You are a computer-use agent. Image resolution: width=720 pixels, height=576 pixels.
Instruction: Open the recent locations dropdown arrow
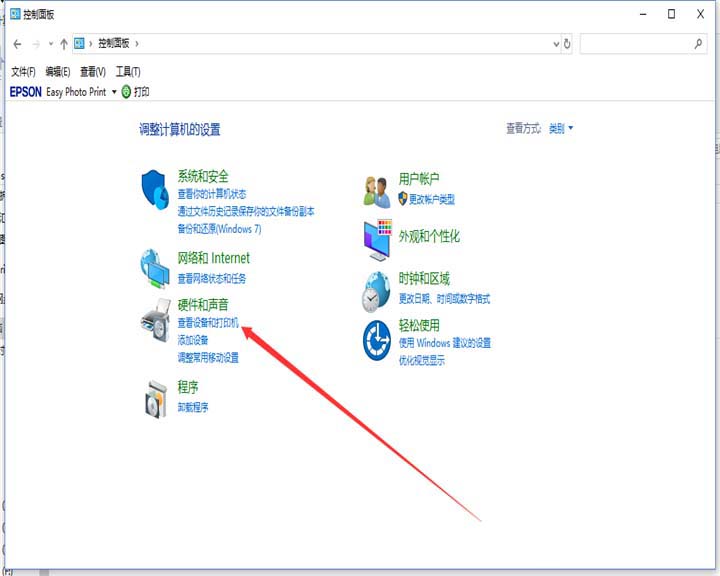pos(51,44)
